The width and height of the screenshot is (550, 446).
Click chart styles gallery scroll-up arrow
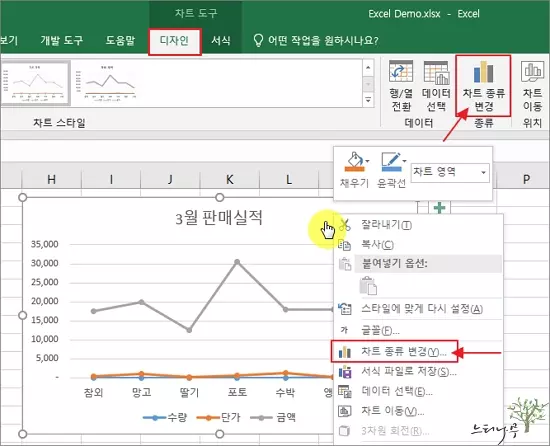[x=368, y=67]
